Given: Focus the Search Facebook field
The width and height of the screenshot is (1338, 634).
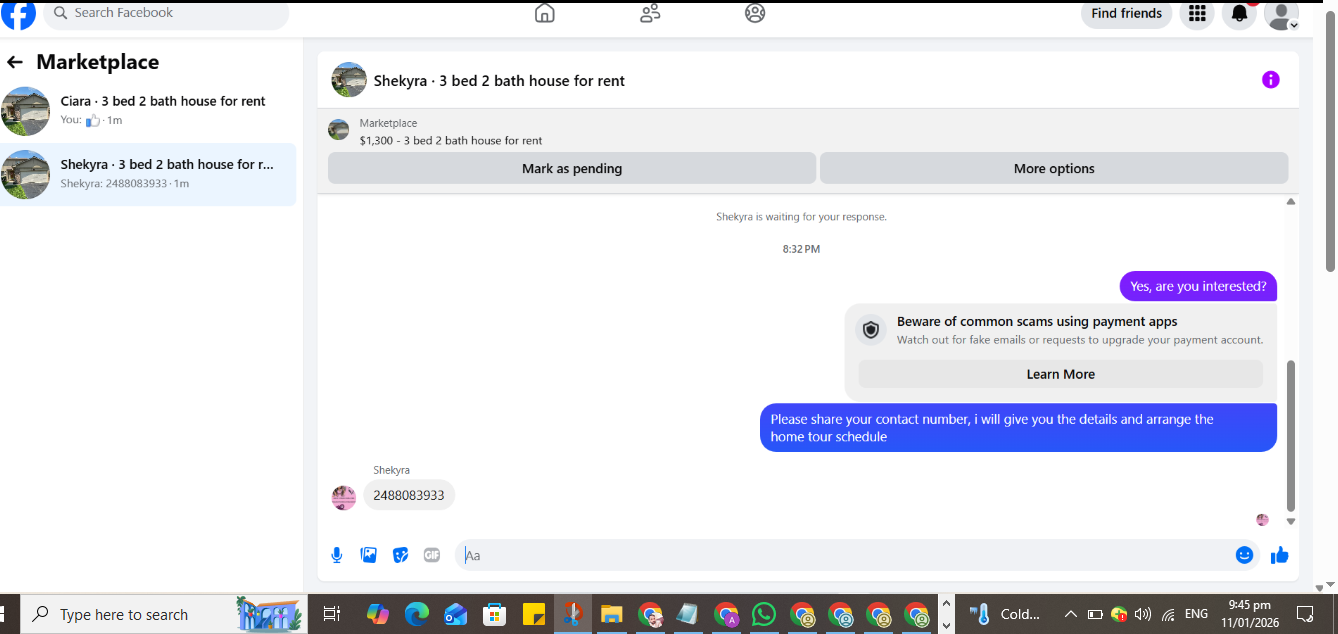Looking at the screenshot, I should click(x=166, y=13).
